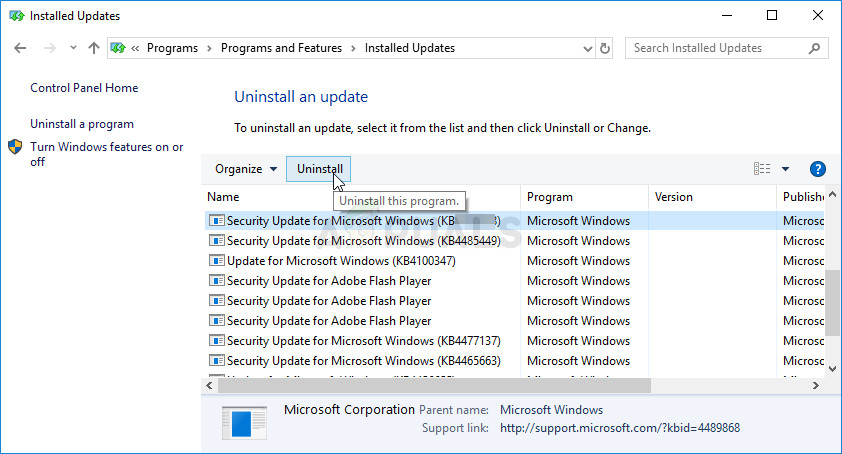Open the Control Panel Home link
The image size is (842, 454).
click(84, 88)
